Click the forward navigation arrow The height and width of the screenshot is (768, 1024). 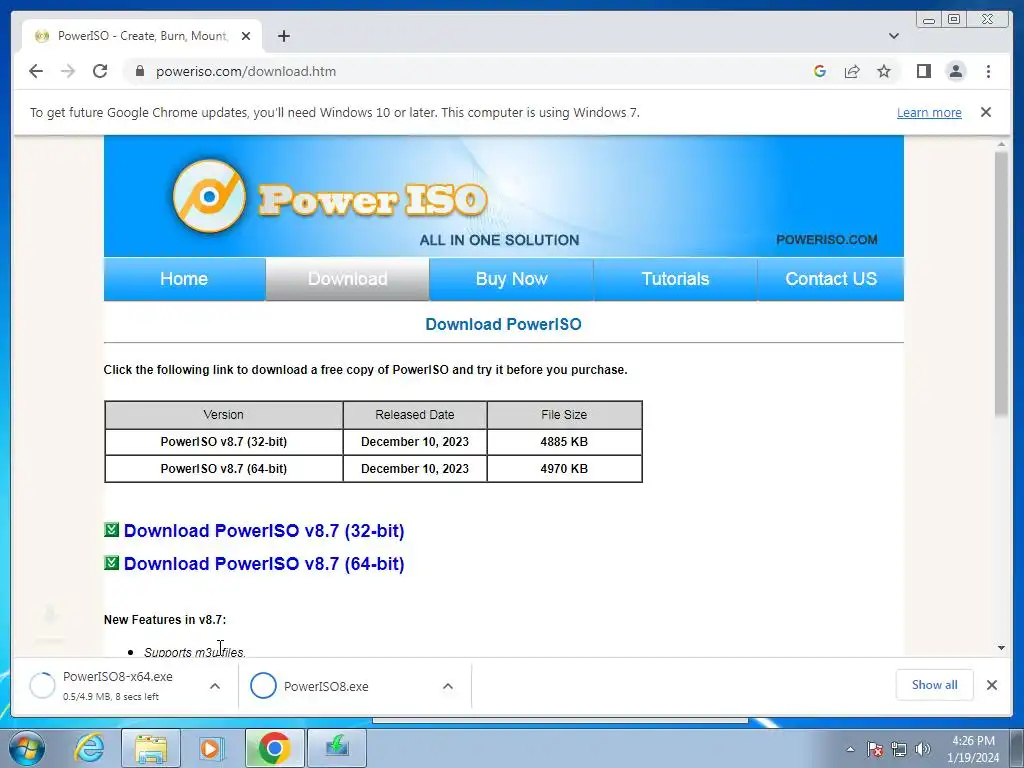point(68,71)
